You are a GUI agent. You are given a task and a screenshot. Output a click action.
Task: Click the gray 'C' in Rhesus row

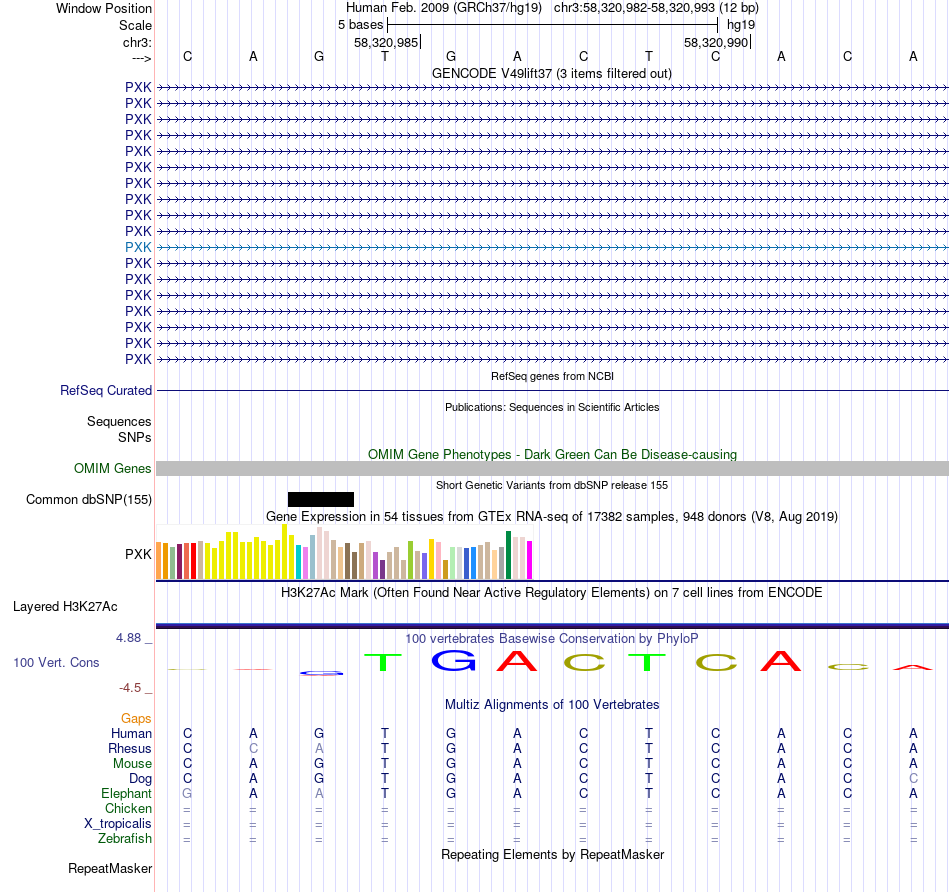pos(253,749)
